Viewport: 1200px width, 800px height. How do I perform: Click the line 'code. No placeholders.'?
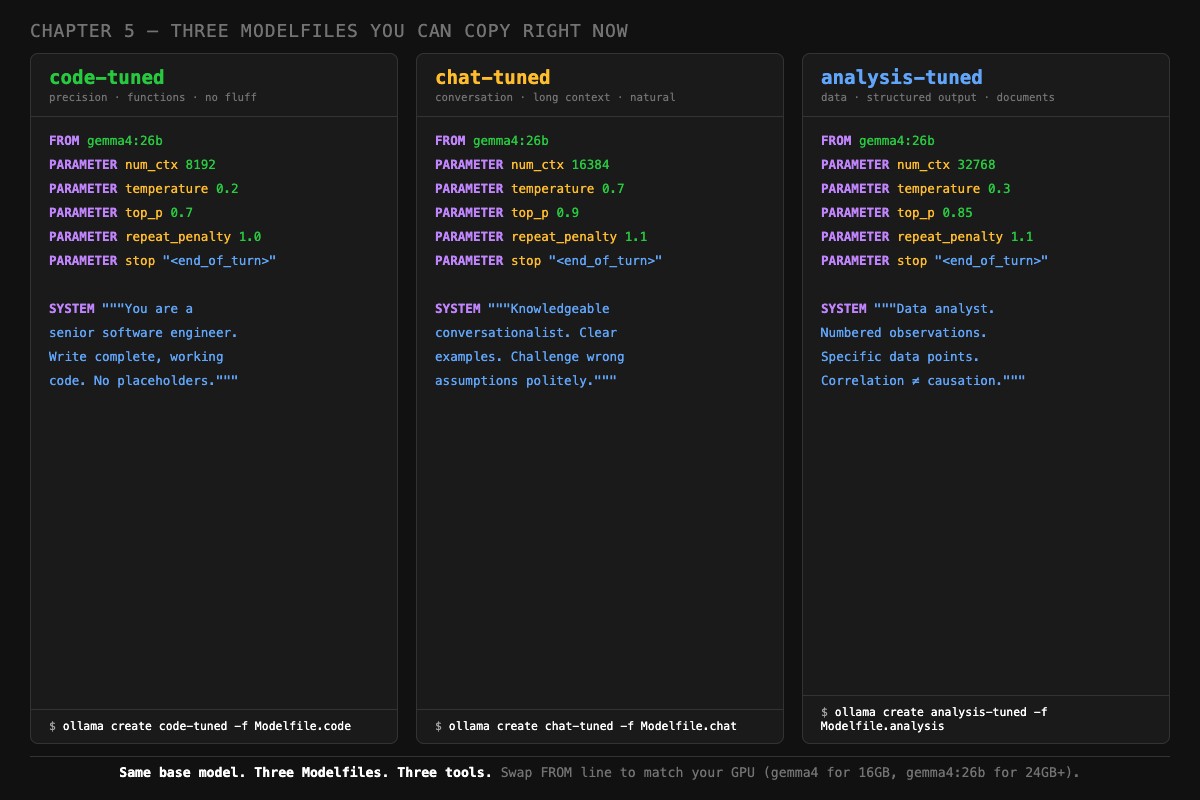click(144, 381)
